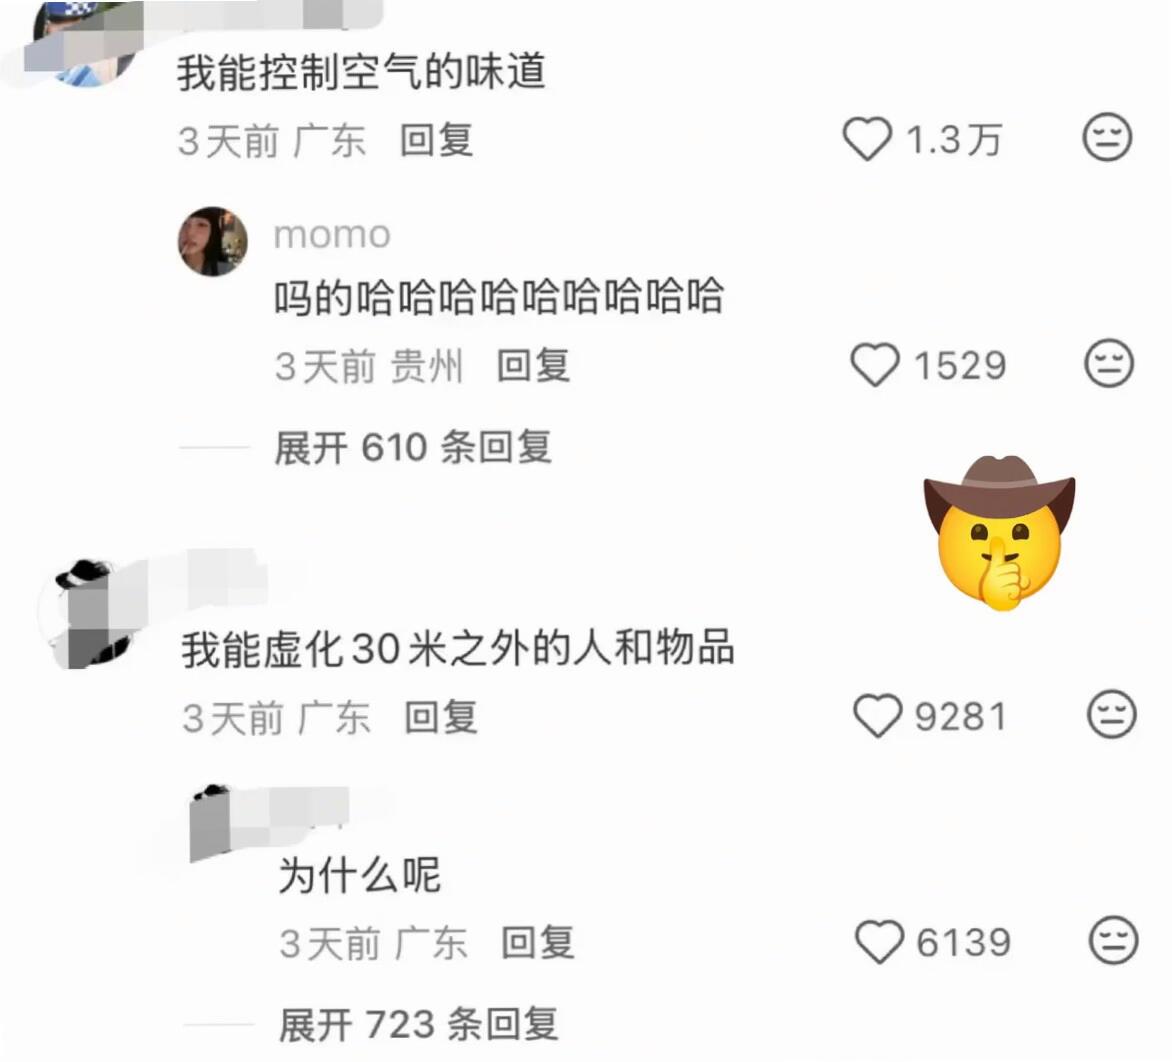
Task: Tap the momo username
Action: pos(332,235)
